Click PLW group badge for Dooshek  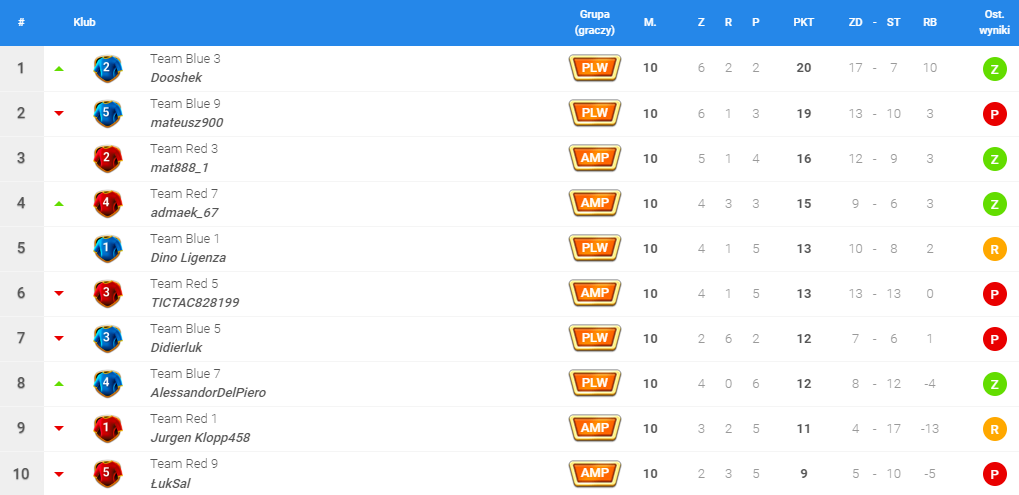tap(595, 68)
